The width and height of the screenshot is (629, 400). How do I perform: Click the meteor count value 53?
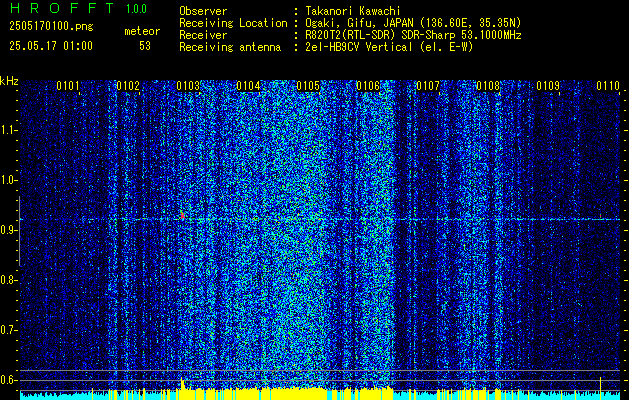tap(145, 46)
